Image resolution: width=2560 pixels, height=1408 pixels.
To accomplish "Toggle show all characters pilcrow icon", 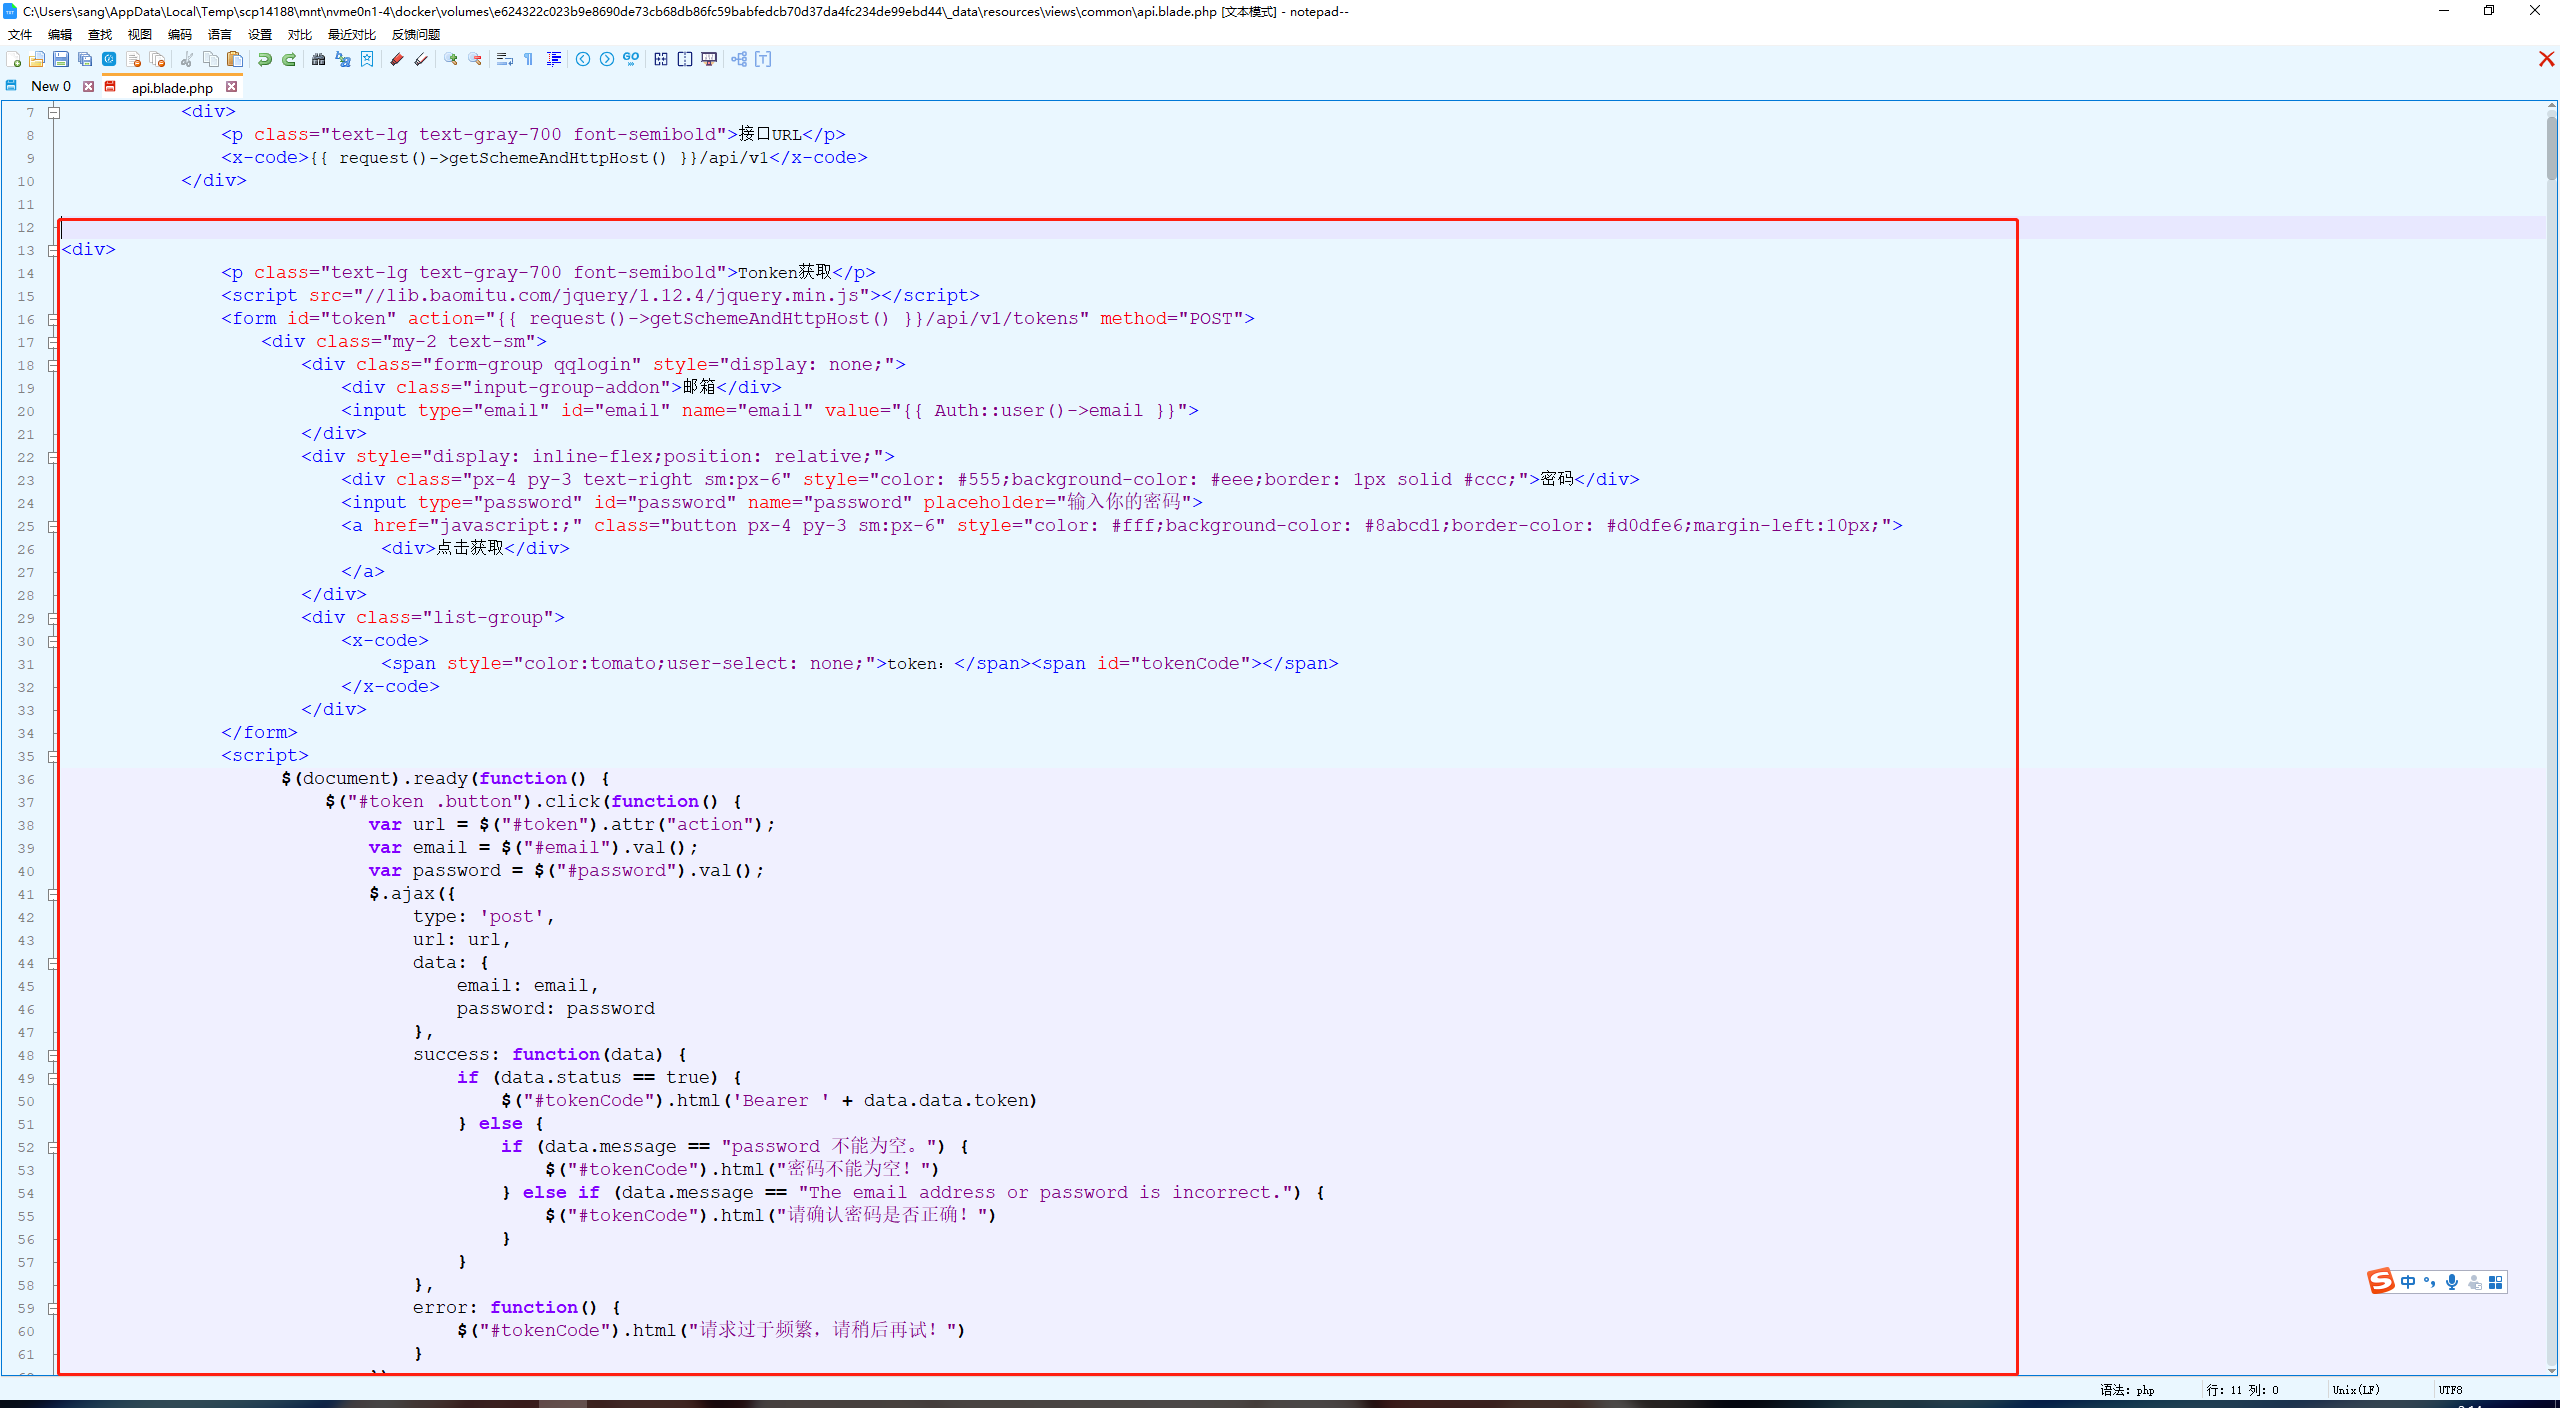I will 529,60.
